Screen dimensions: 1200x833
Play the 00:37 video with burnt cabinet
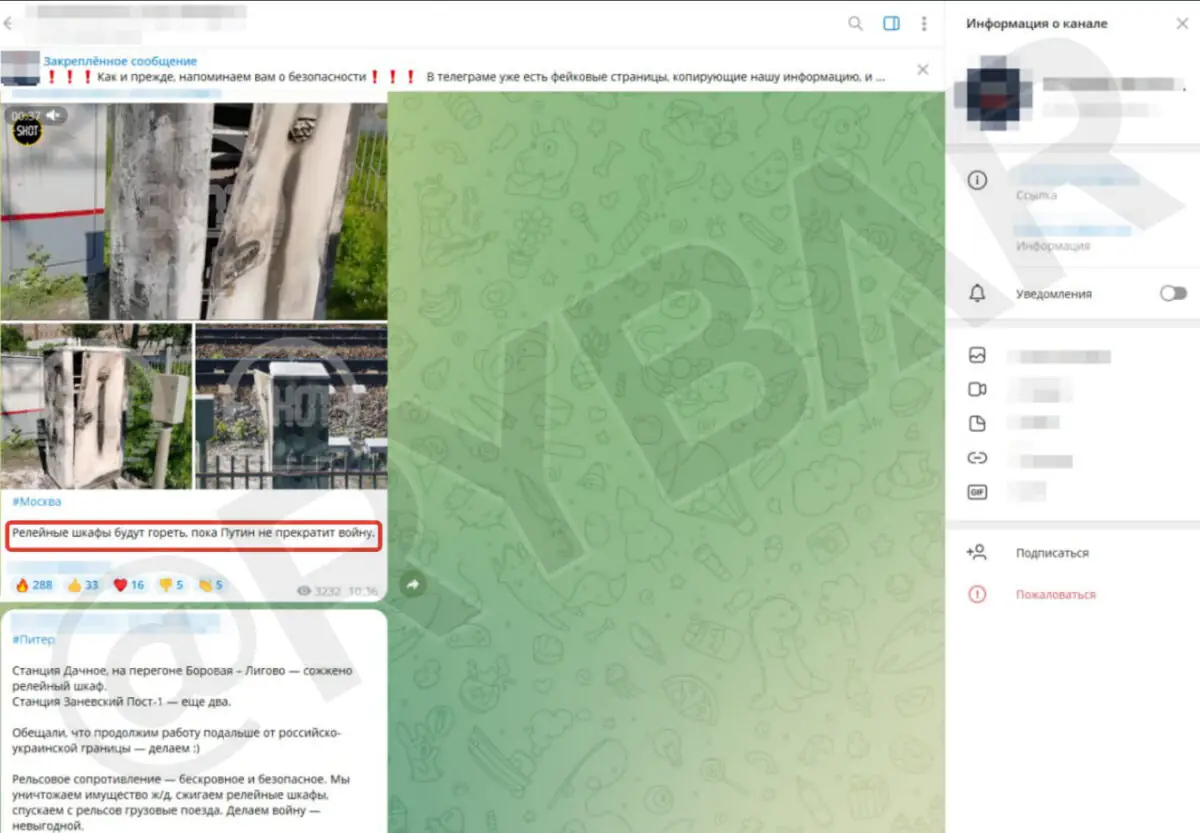pos(194,210)
